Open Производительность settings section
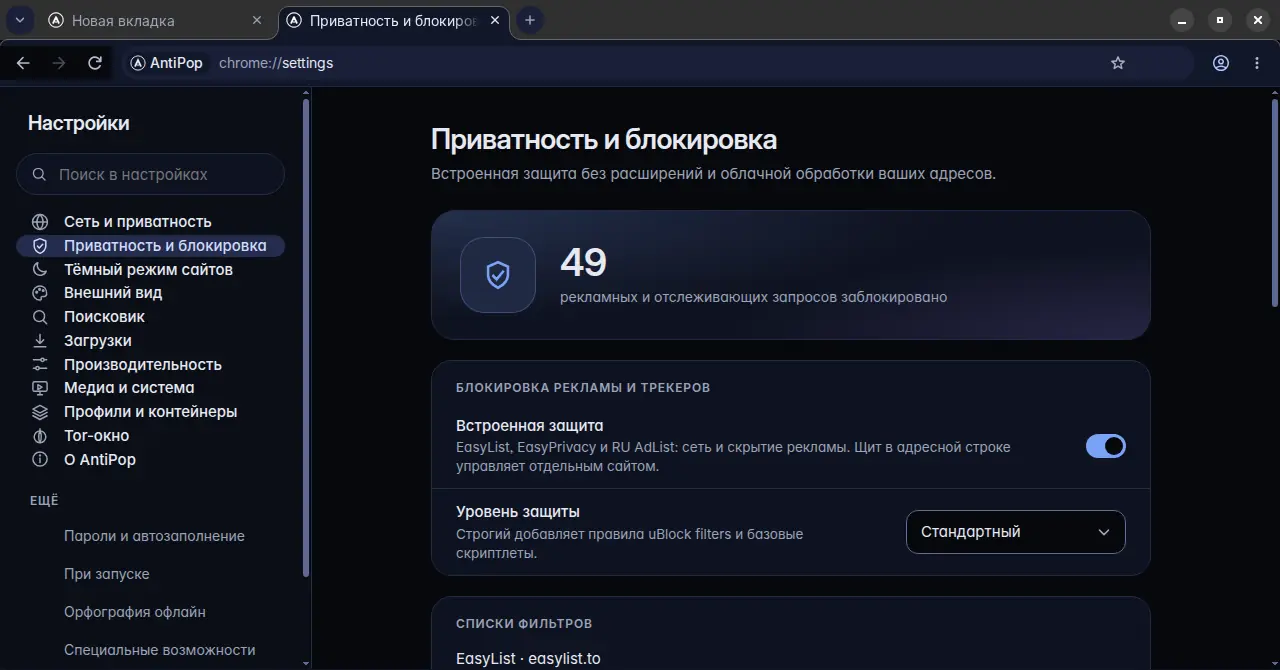The width and height of the screenshot is (1280, 670). click(150, 365)
